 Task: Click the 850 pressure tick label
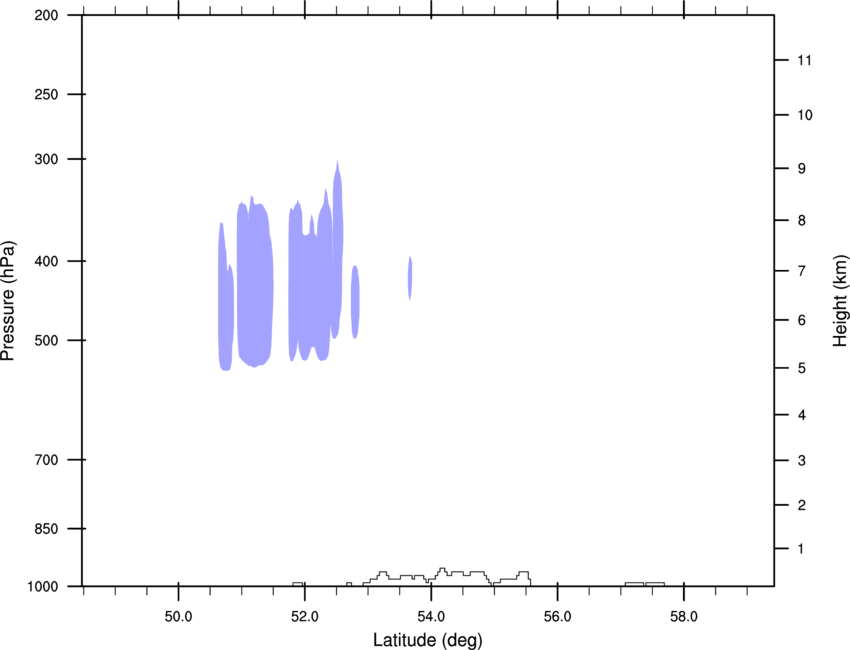point(46,529)
